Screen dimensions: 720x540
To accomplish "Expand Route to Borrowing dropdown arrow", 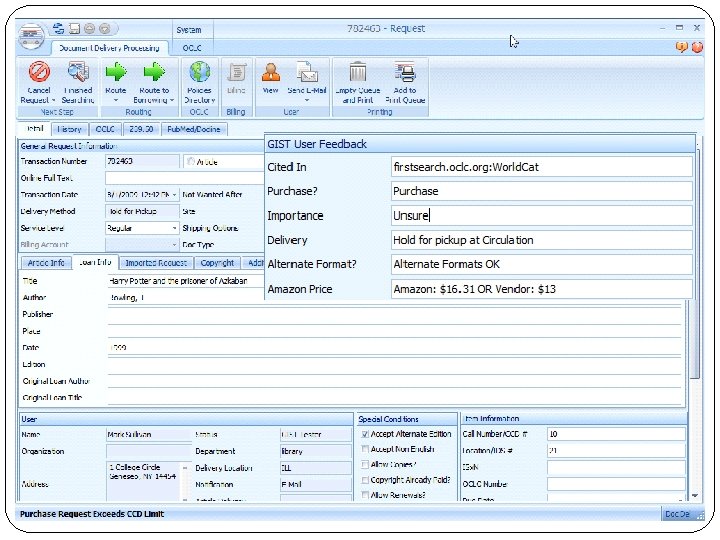I will 172,100.
